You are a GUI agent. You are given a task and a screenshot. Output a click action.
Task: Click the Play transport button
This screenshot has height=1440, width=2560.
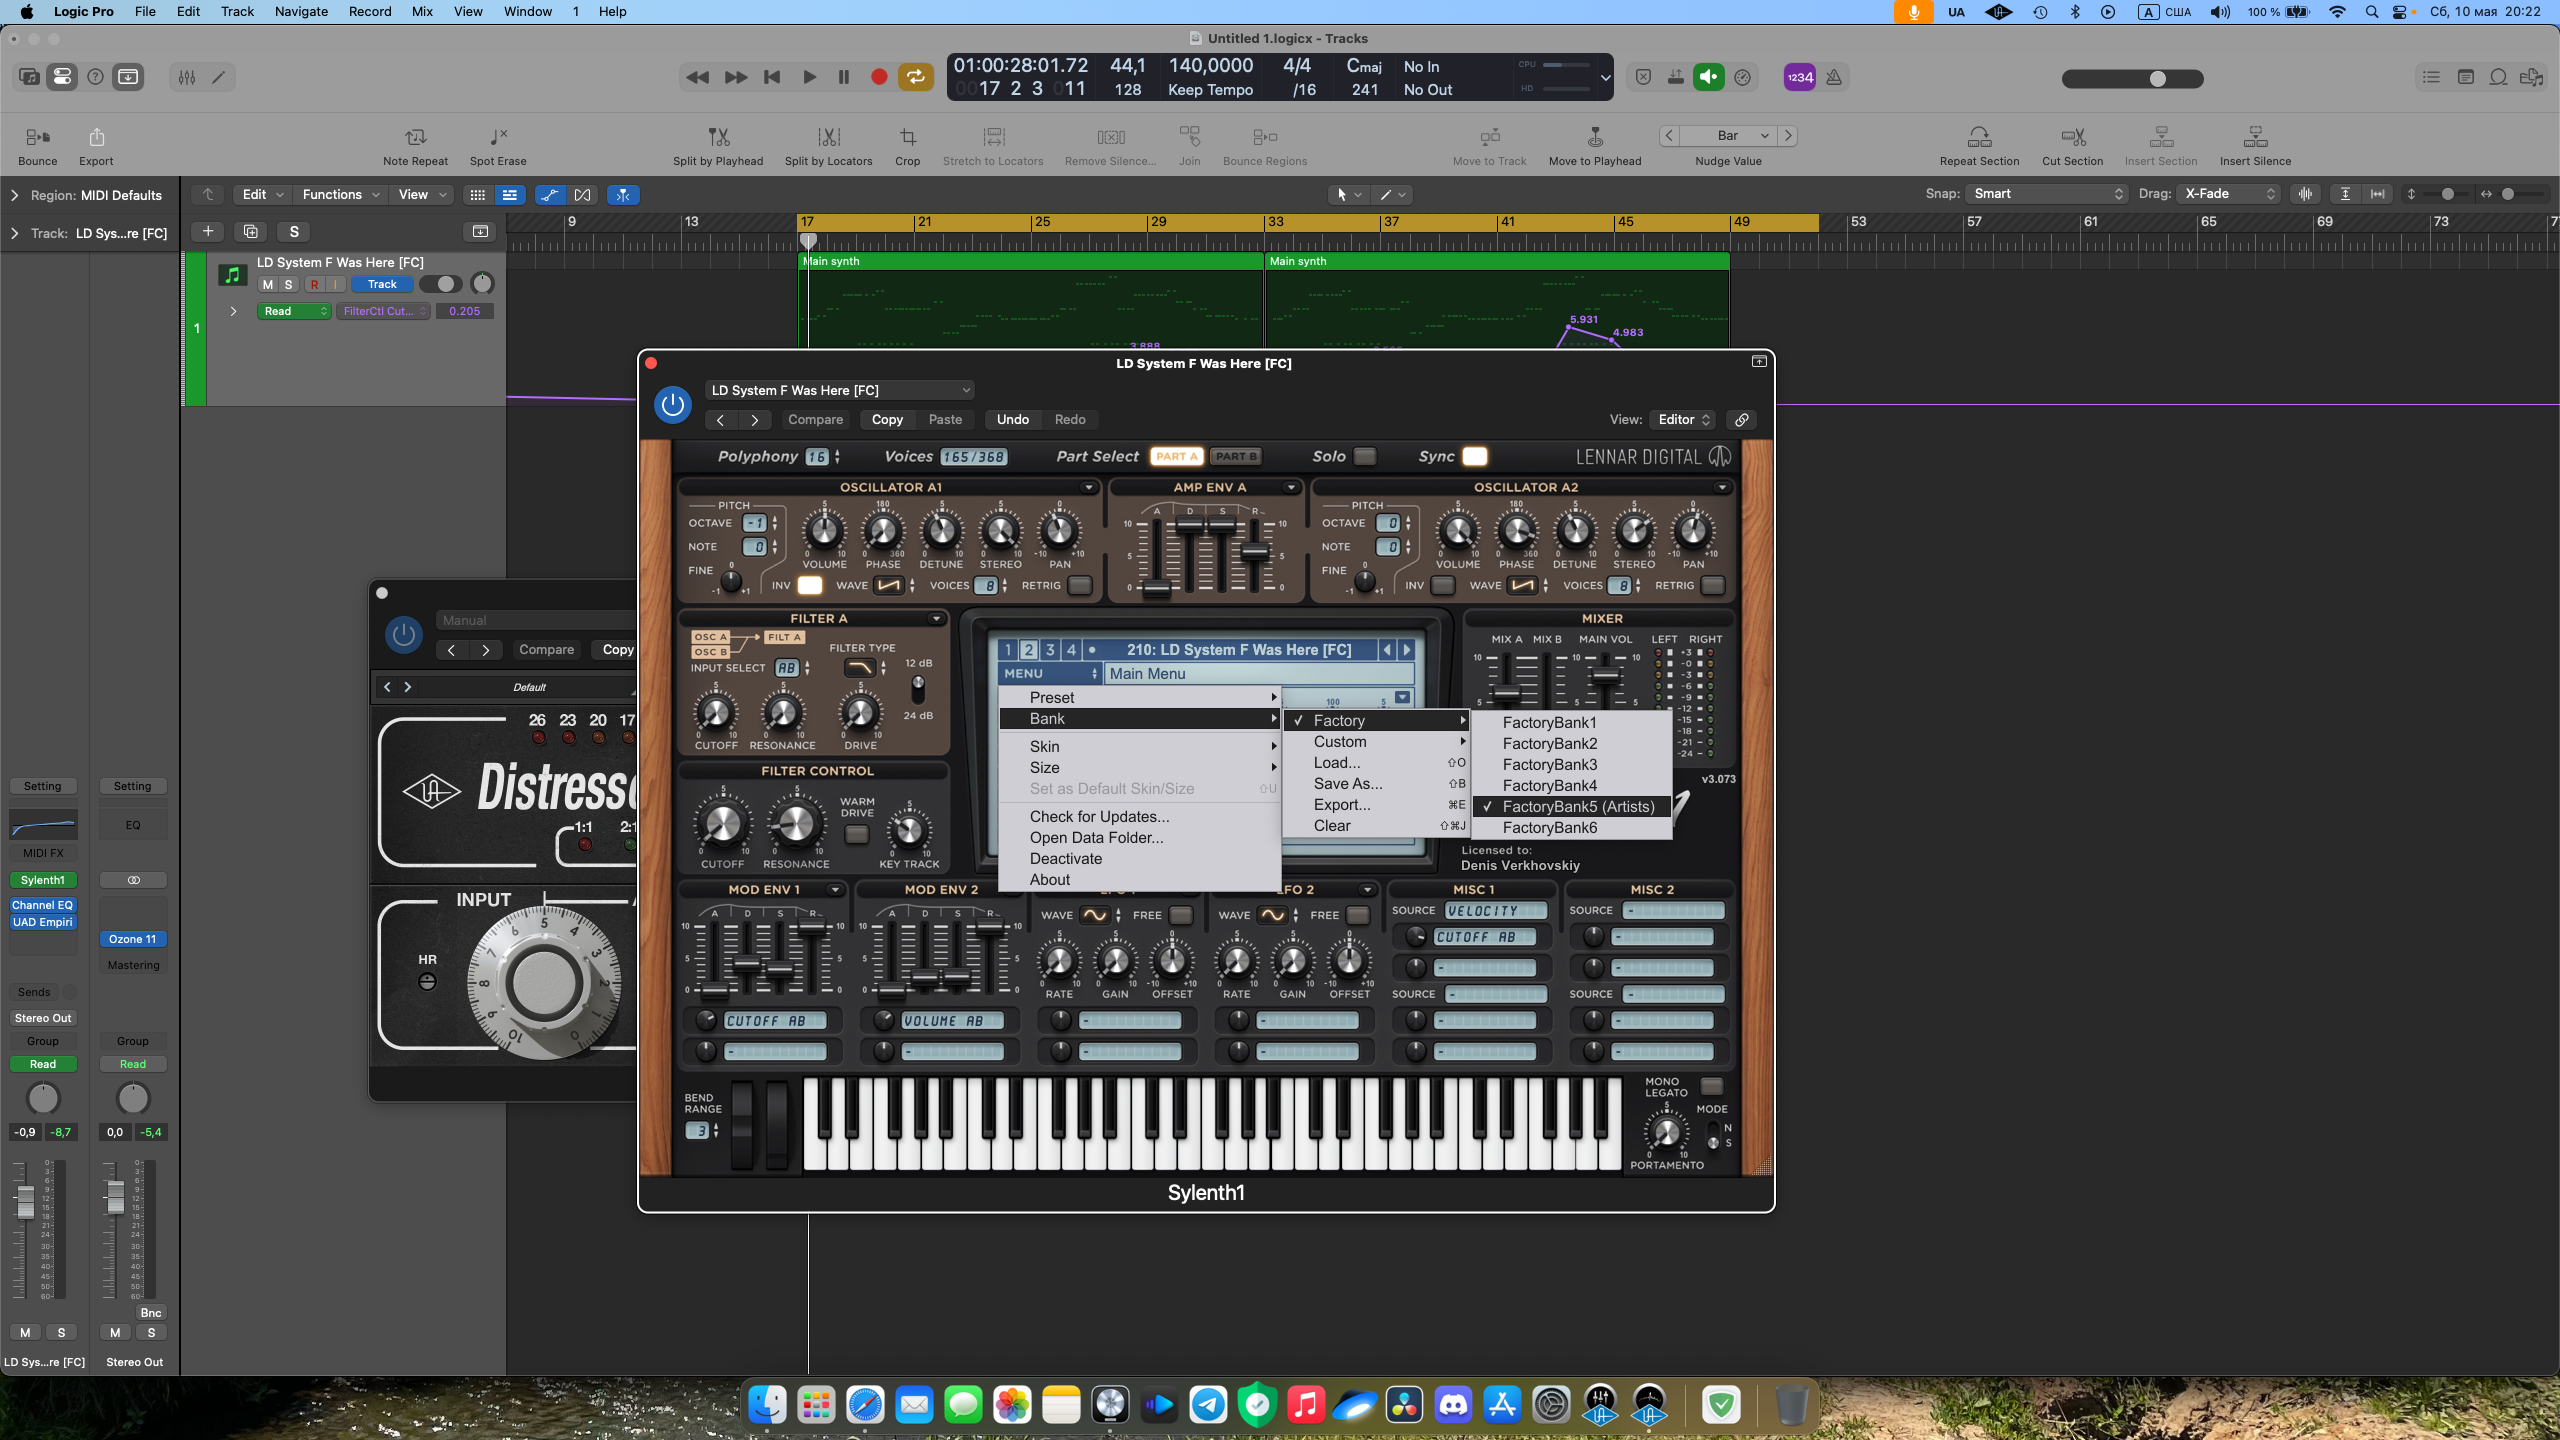pyautogui.click(x=809, y=77)
